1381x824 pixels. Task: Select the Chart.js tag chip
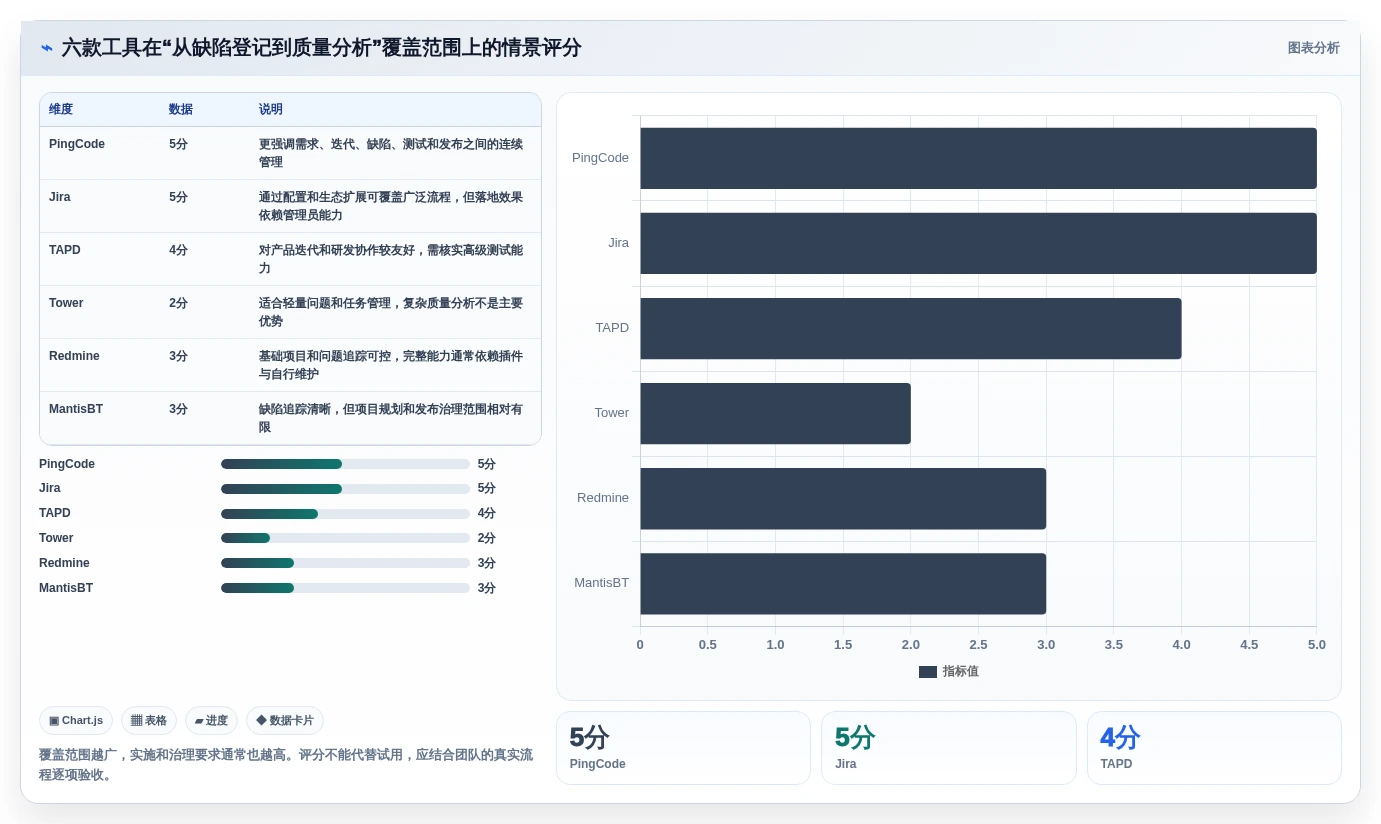tap(76, 720)
